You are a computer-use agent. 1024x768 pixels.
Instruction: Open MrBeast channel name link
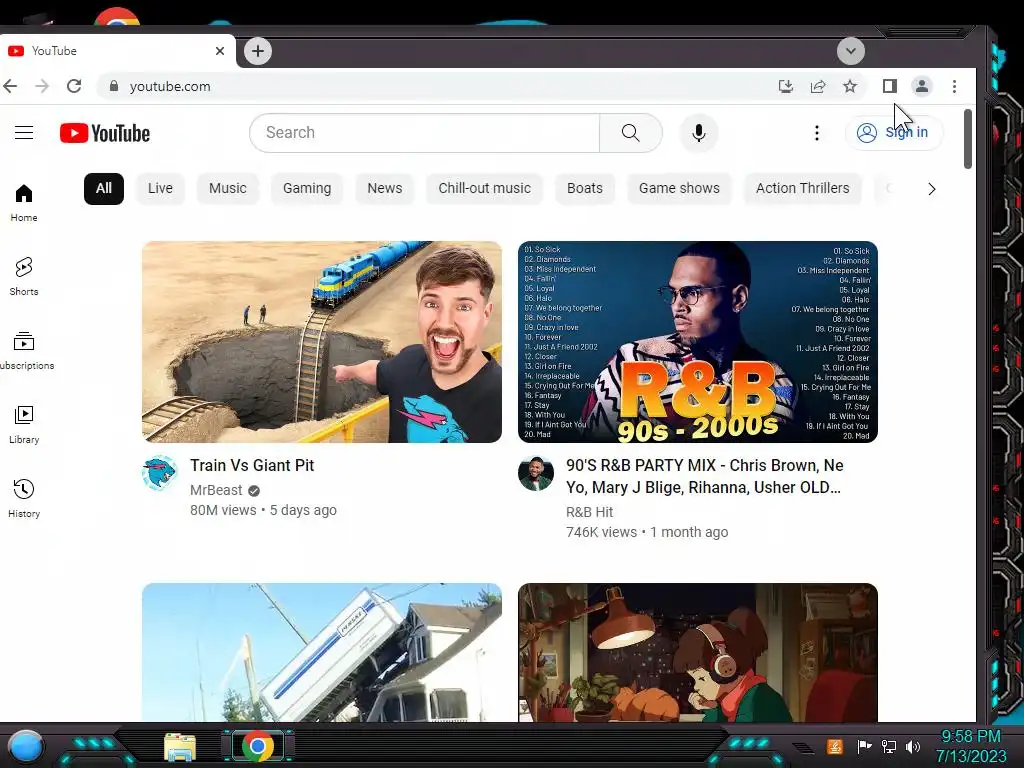click(216, 490)
